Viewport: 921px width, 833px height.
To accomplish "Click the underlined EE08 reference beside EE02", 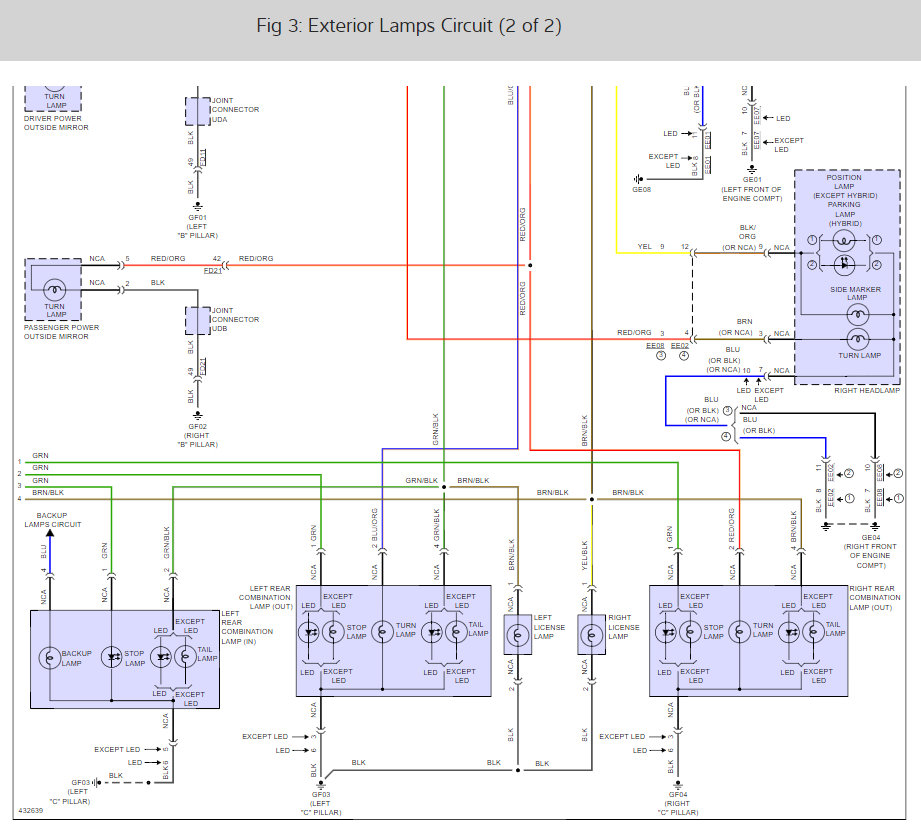I will click(656, 345).
